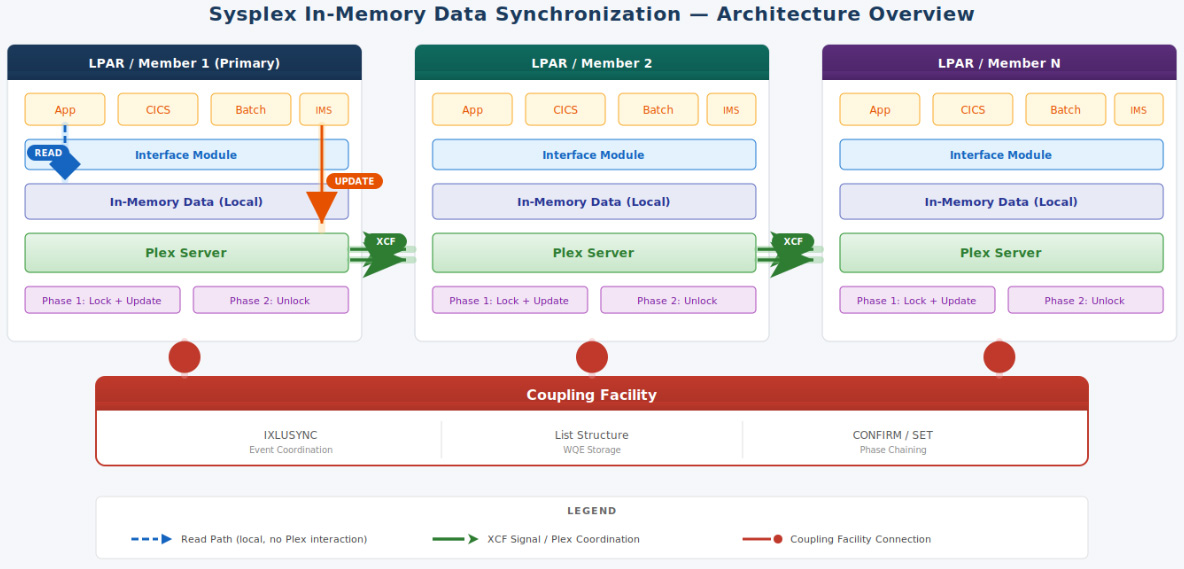Select the blue read-path arrowhead in Member 1
The height and width of the screenshot is (569, 1184).
(x=65, y=165)
